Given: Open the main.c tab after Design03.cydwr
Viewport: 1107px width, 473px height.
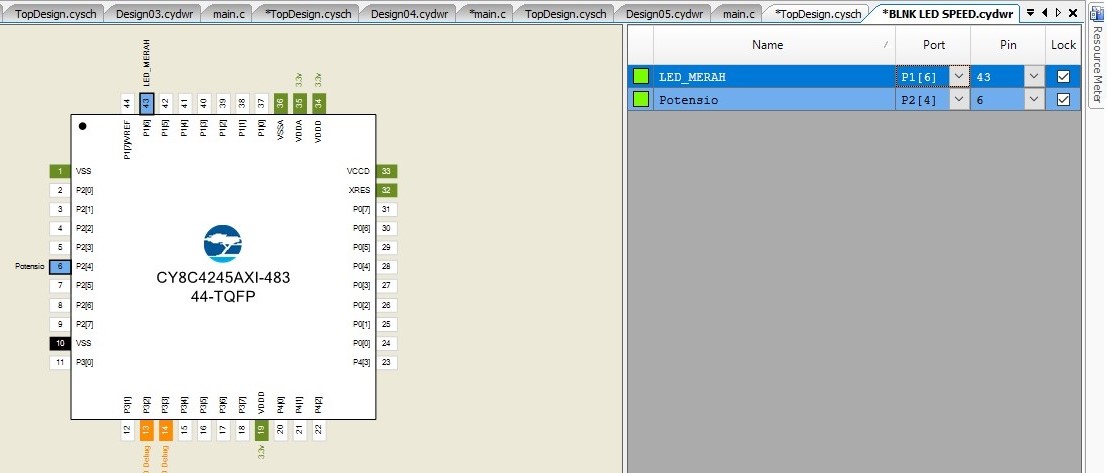Looking at the screenshot, I should click(x=228, y=13).
